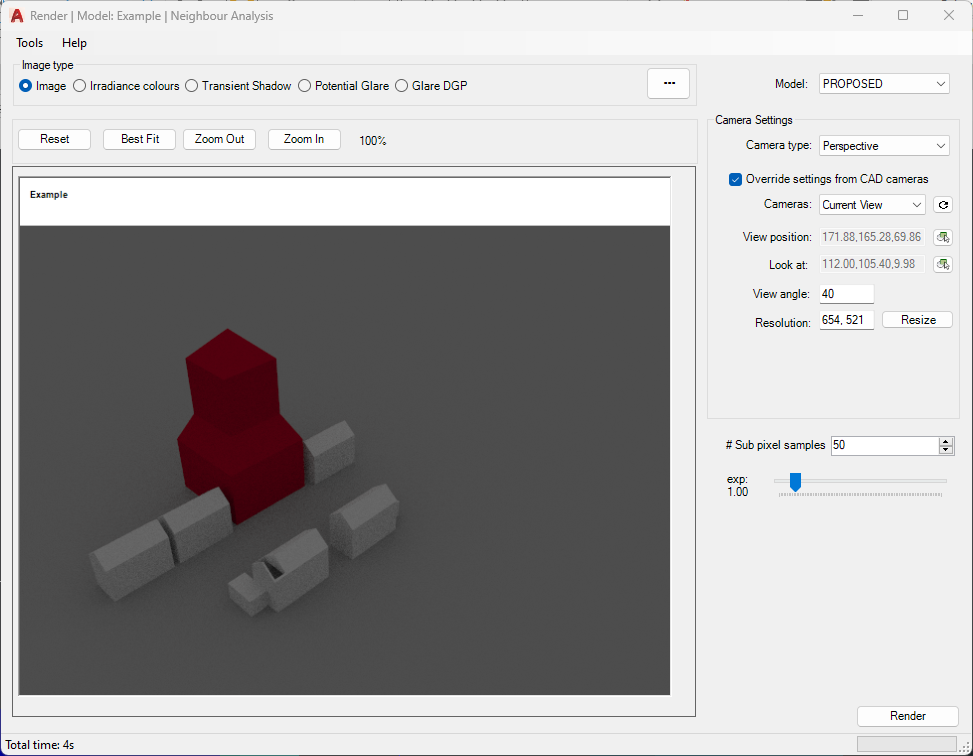Decrease sub pixel samples with down arrow
This screenshot has height=756, width=973.
click(x=946, y=450)
